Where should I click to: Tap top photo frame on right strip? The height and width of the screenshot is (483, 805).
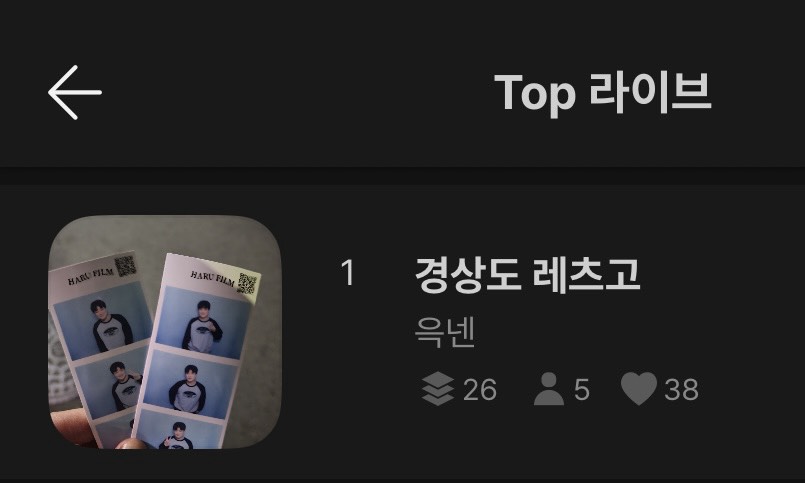(202, 324)
